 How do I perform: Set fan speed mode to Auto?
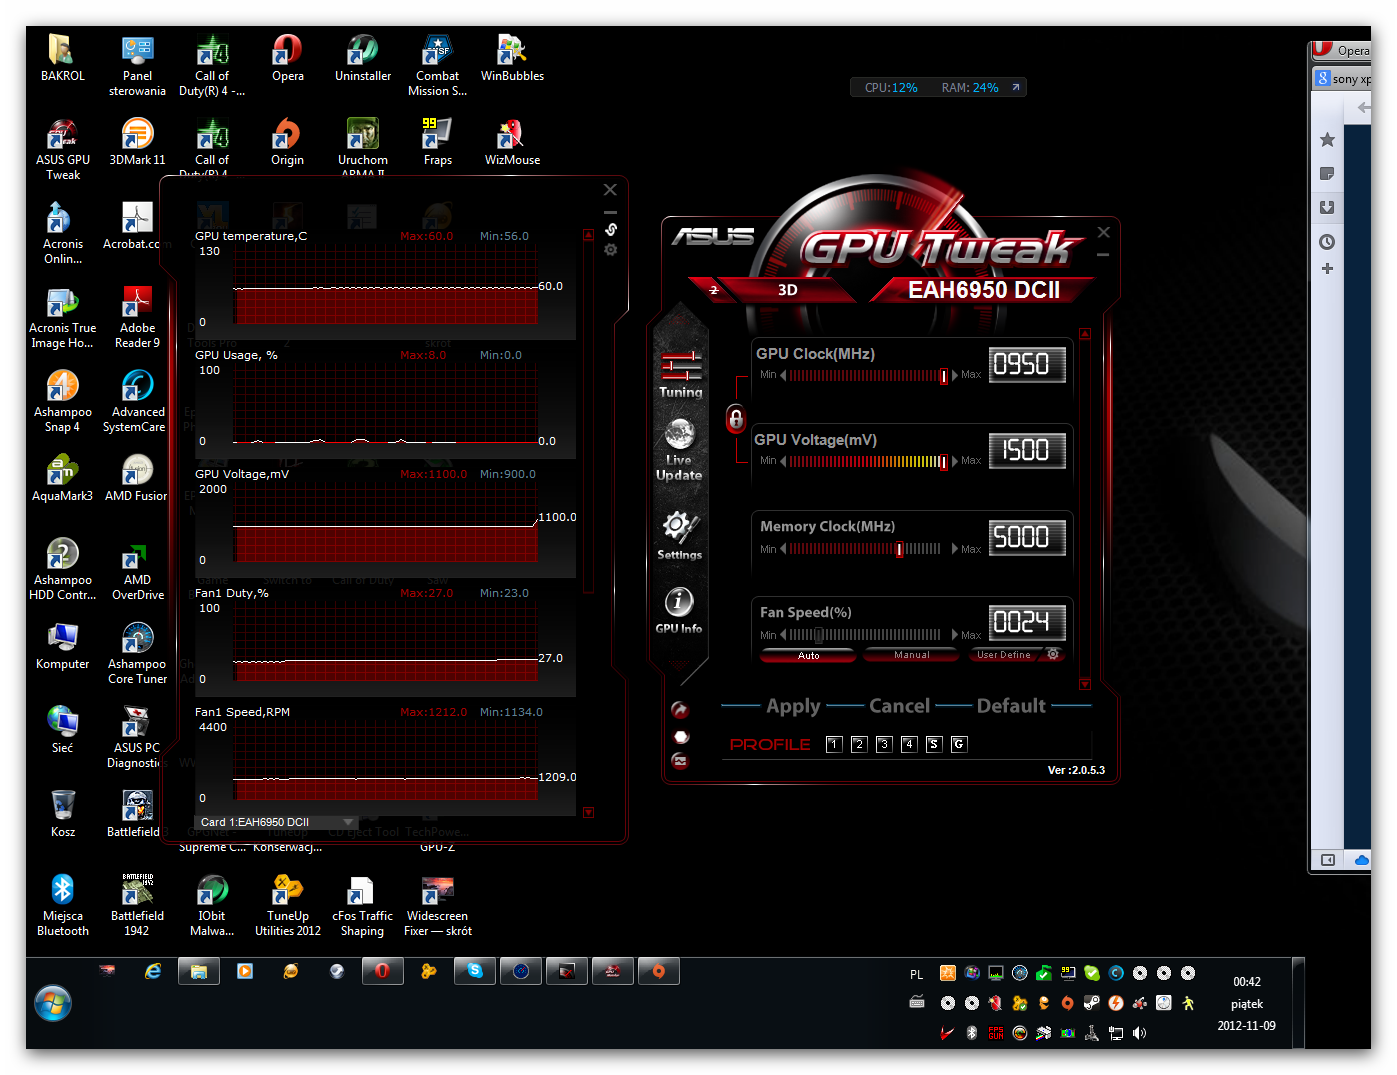808,655
